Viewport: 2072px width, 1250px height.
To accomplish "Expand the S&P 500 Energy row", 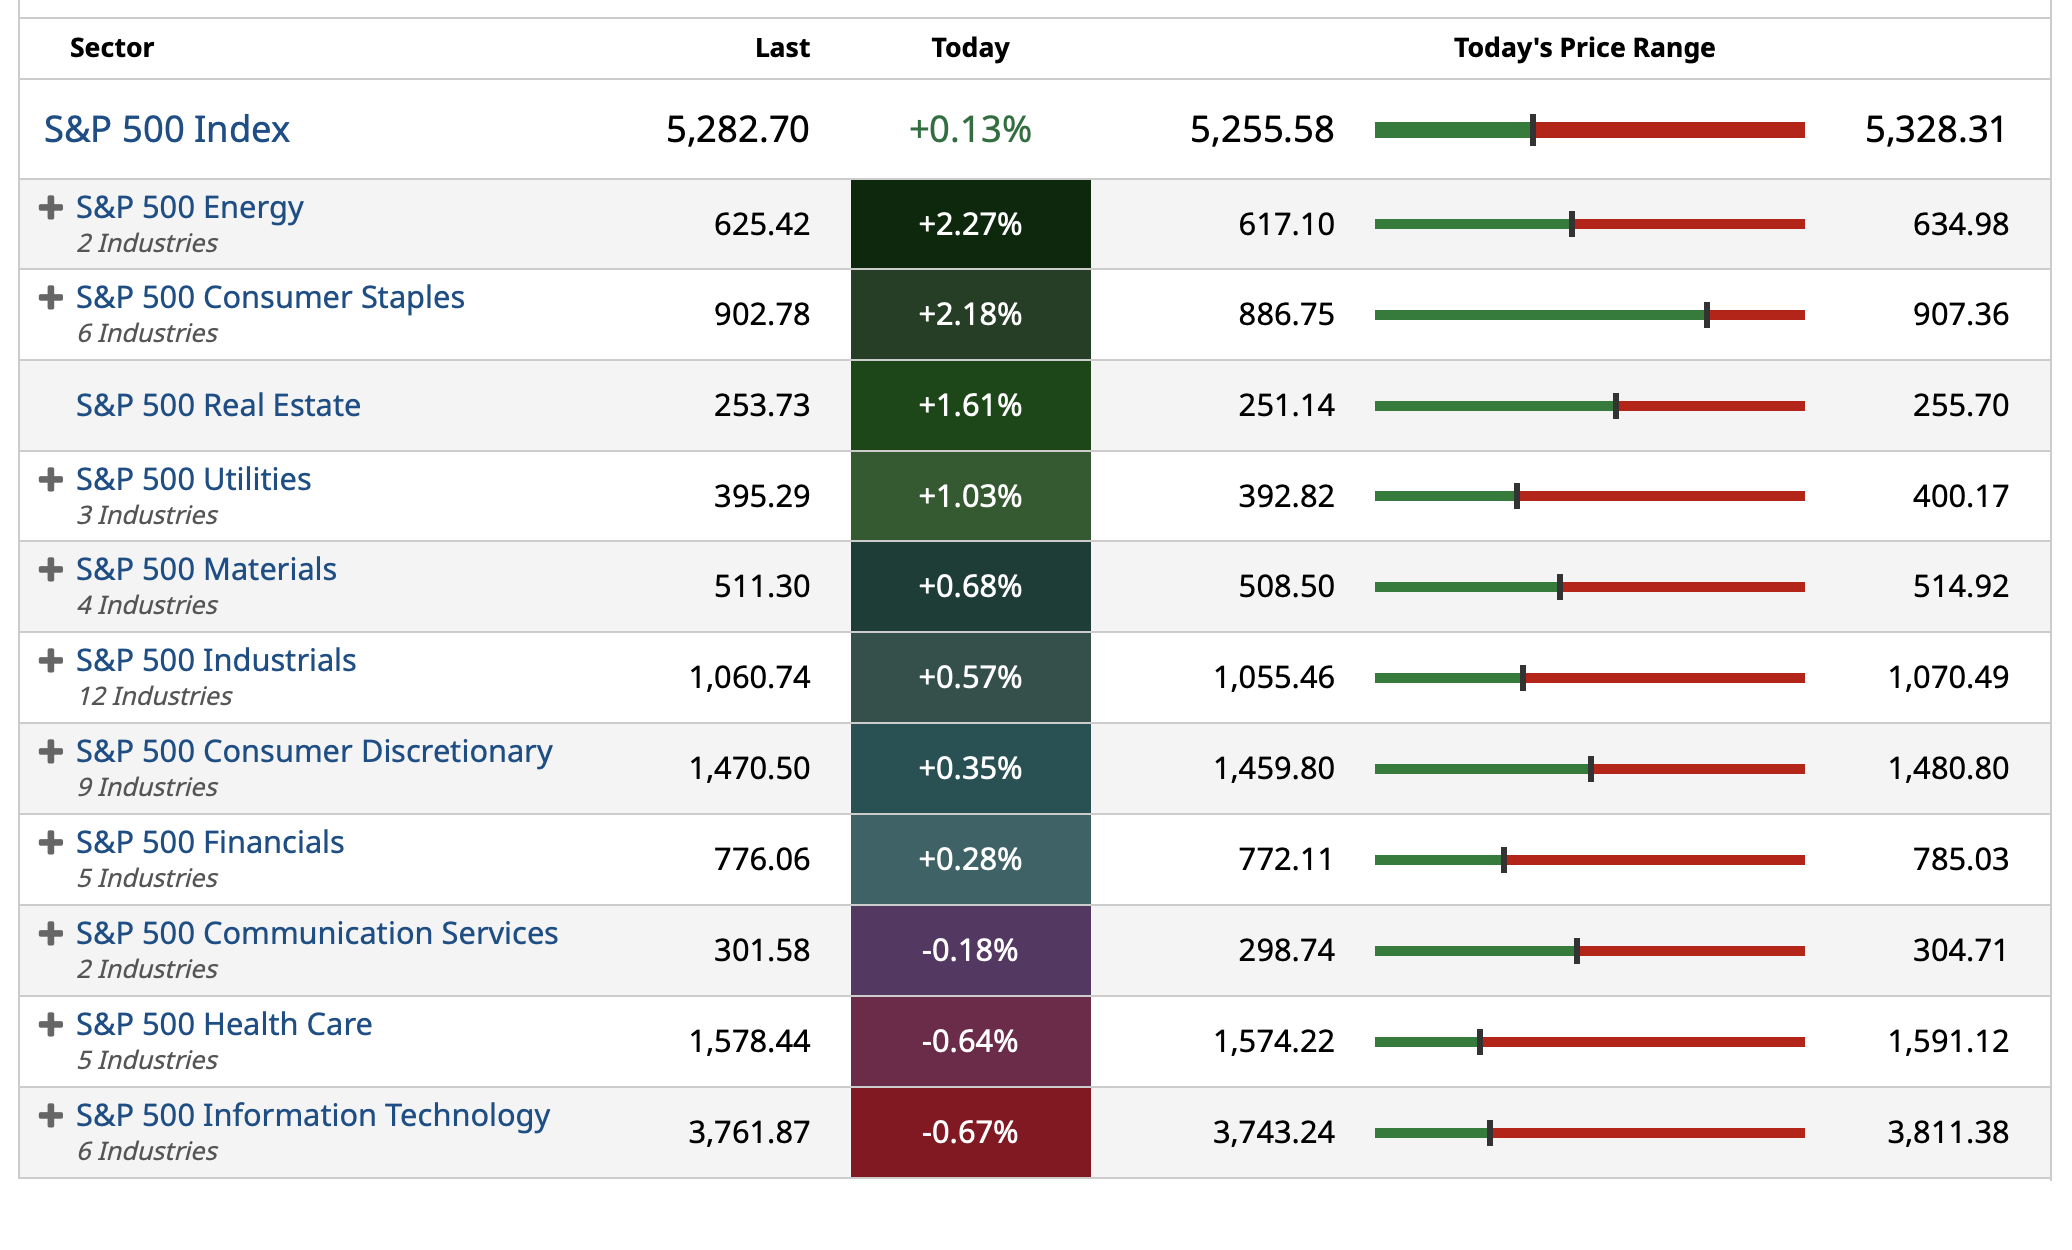I will [50, 208].
